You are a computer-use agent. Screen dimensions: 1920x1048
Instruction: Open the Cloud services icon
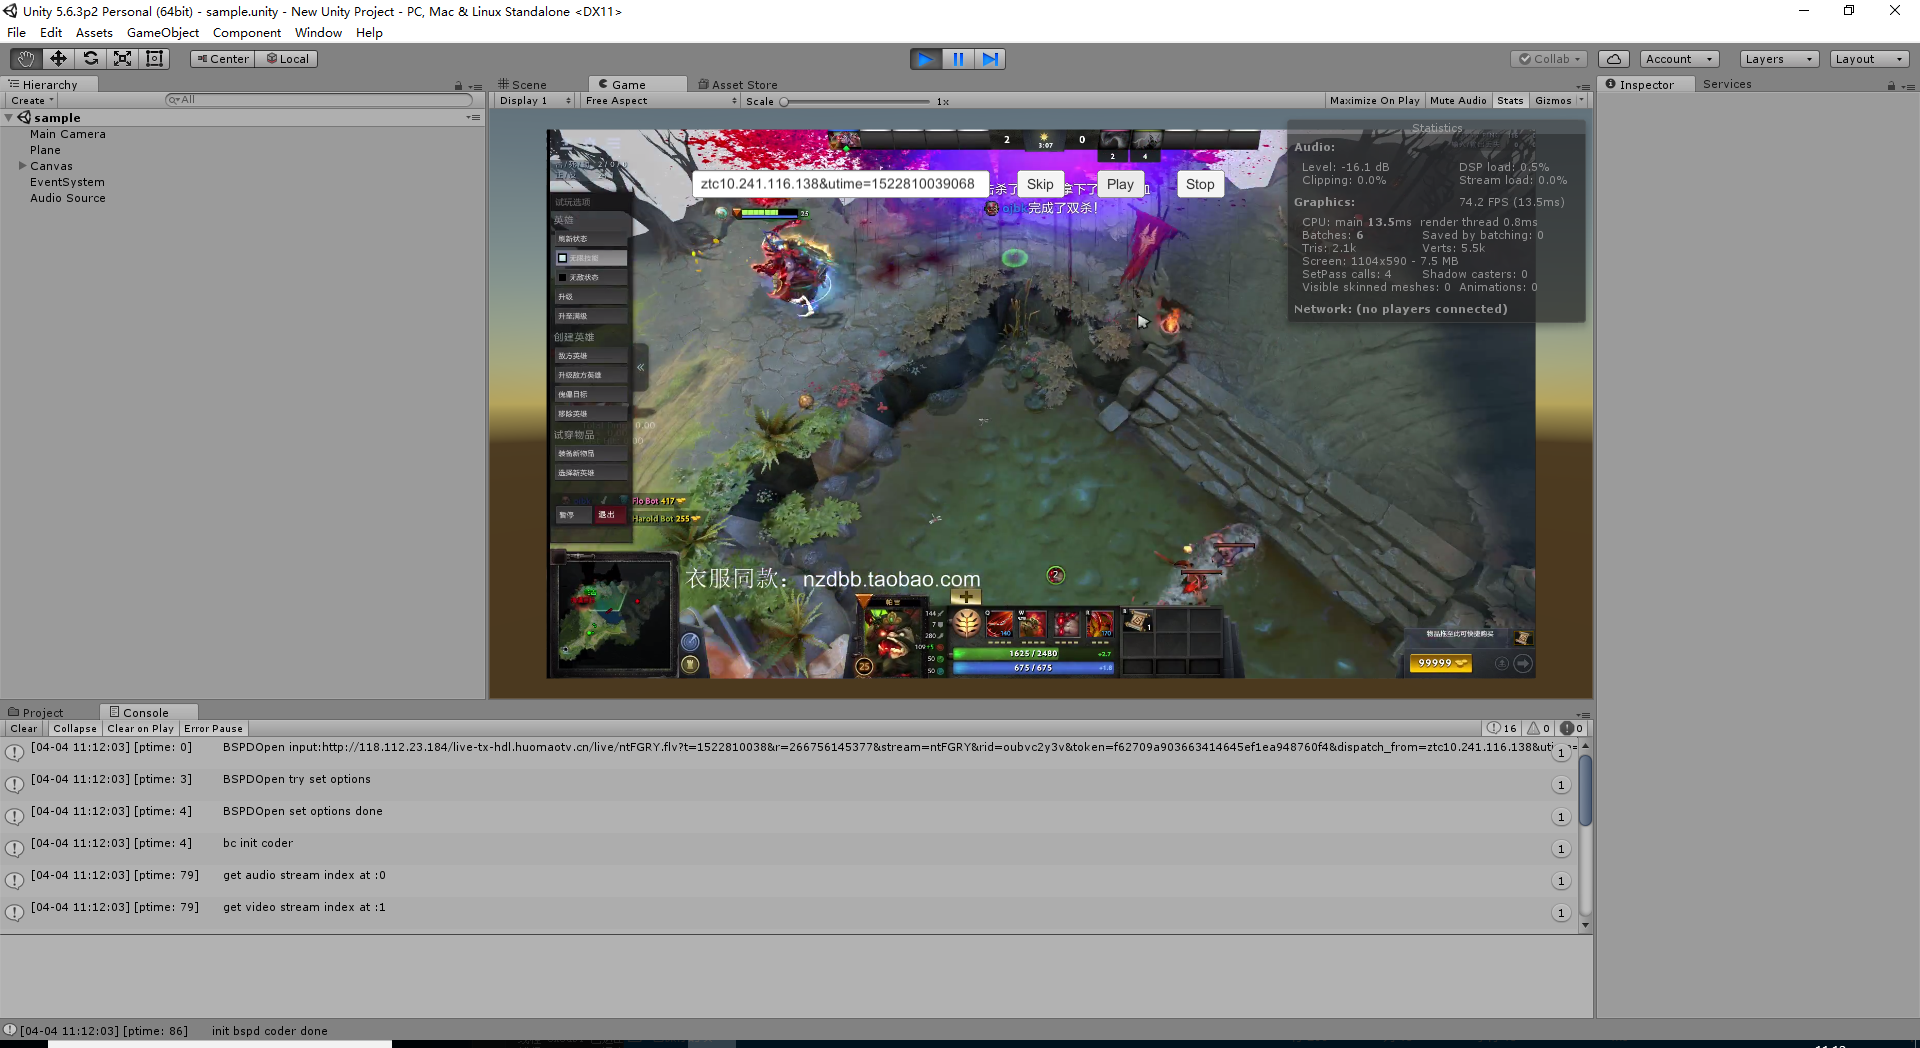coord(1614,59)
